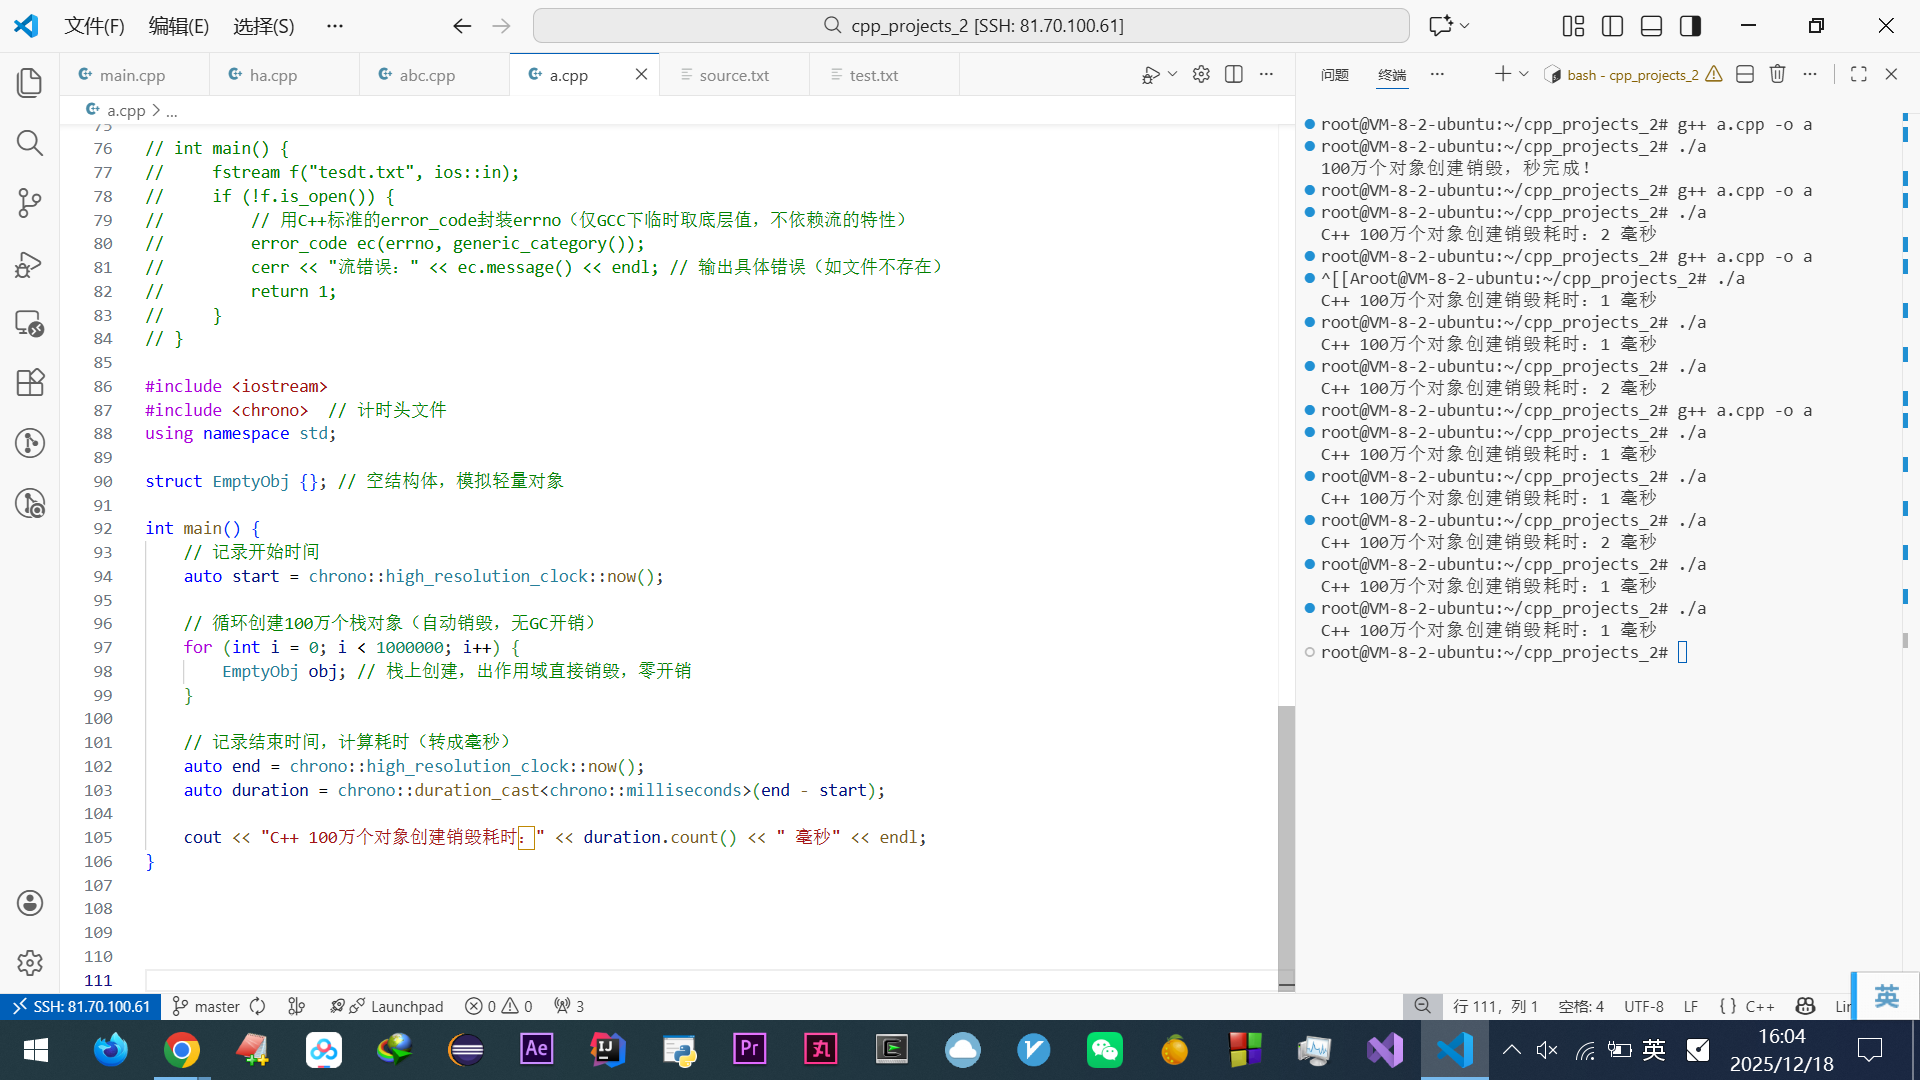Split the editor right
The width and height of the screenshot is (1920, 1080).
click(x=1234, y=74)
